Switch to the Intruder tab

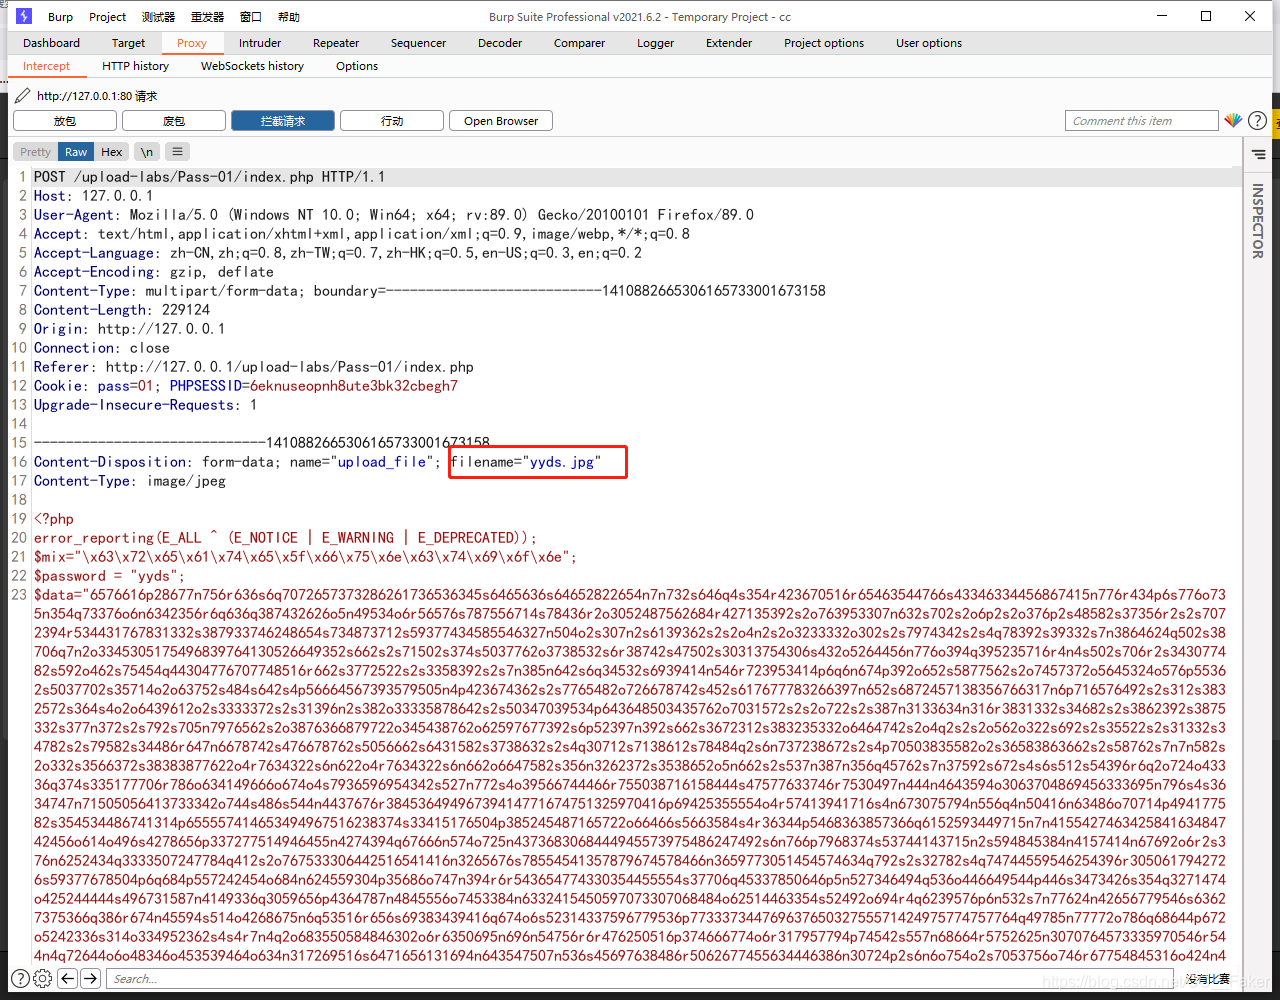(x=260, y=43)
